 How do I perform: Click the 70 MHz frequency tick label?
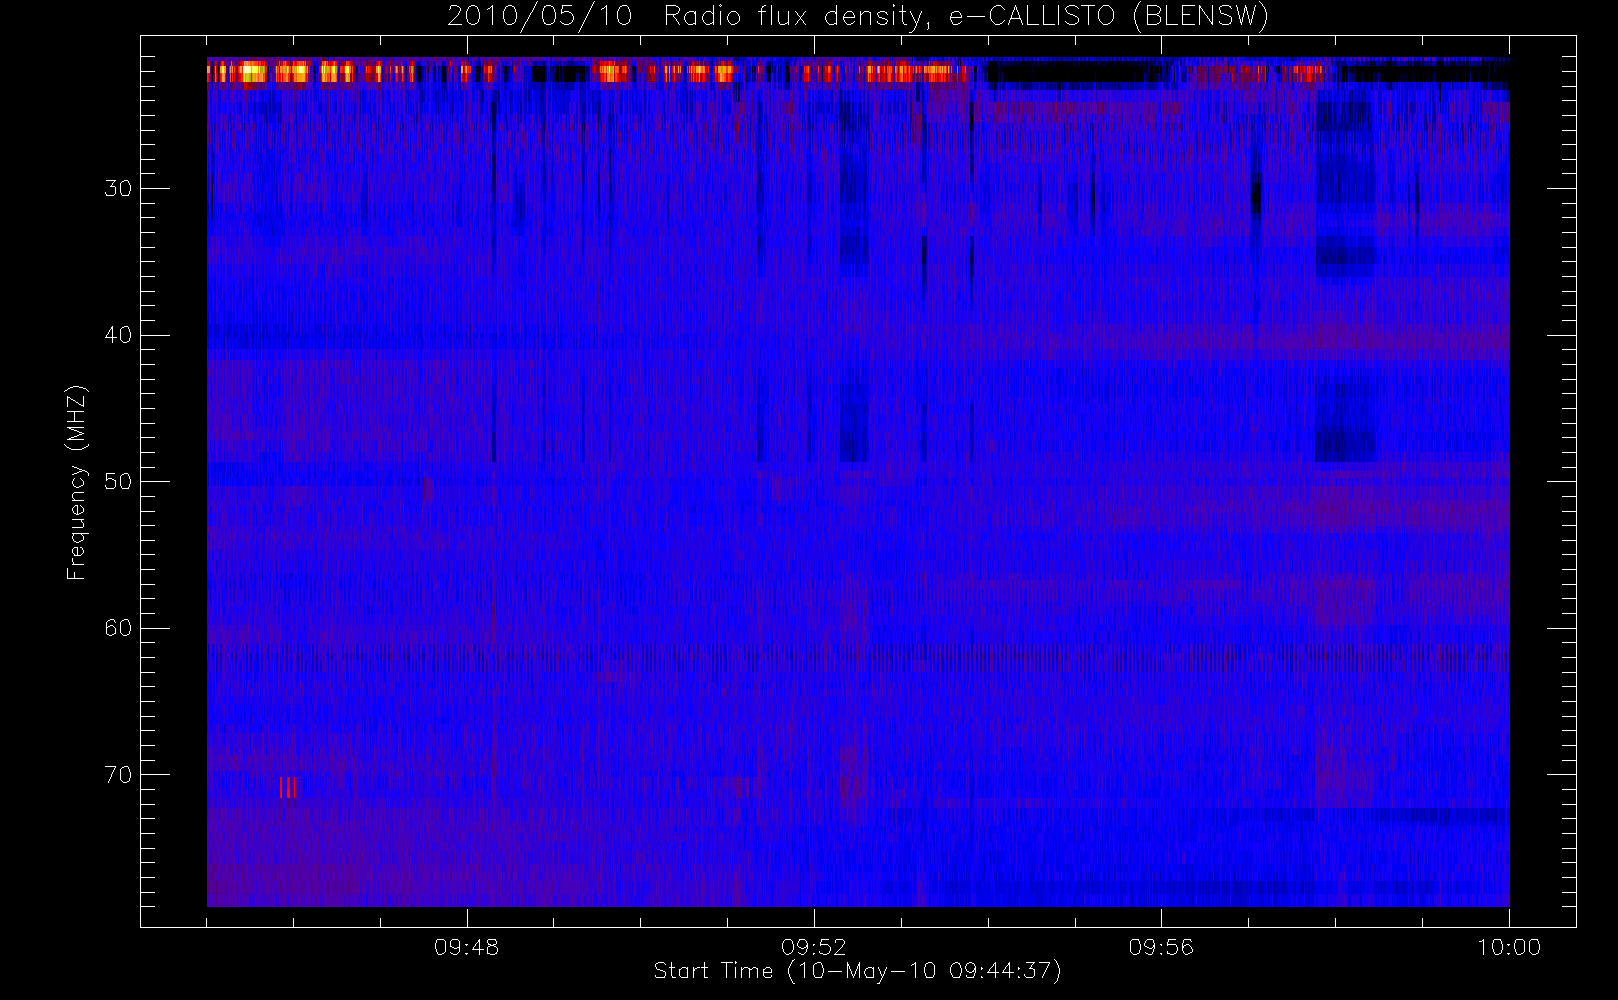point(118,774)
